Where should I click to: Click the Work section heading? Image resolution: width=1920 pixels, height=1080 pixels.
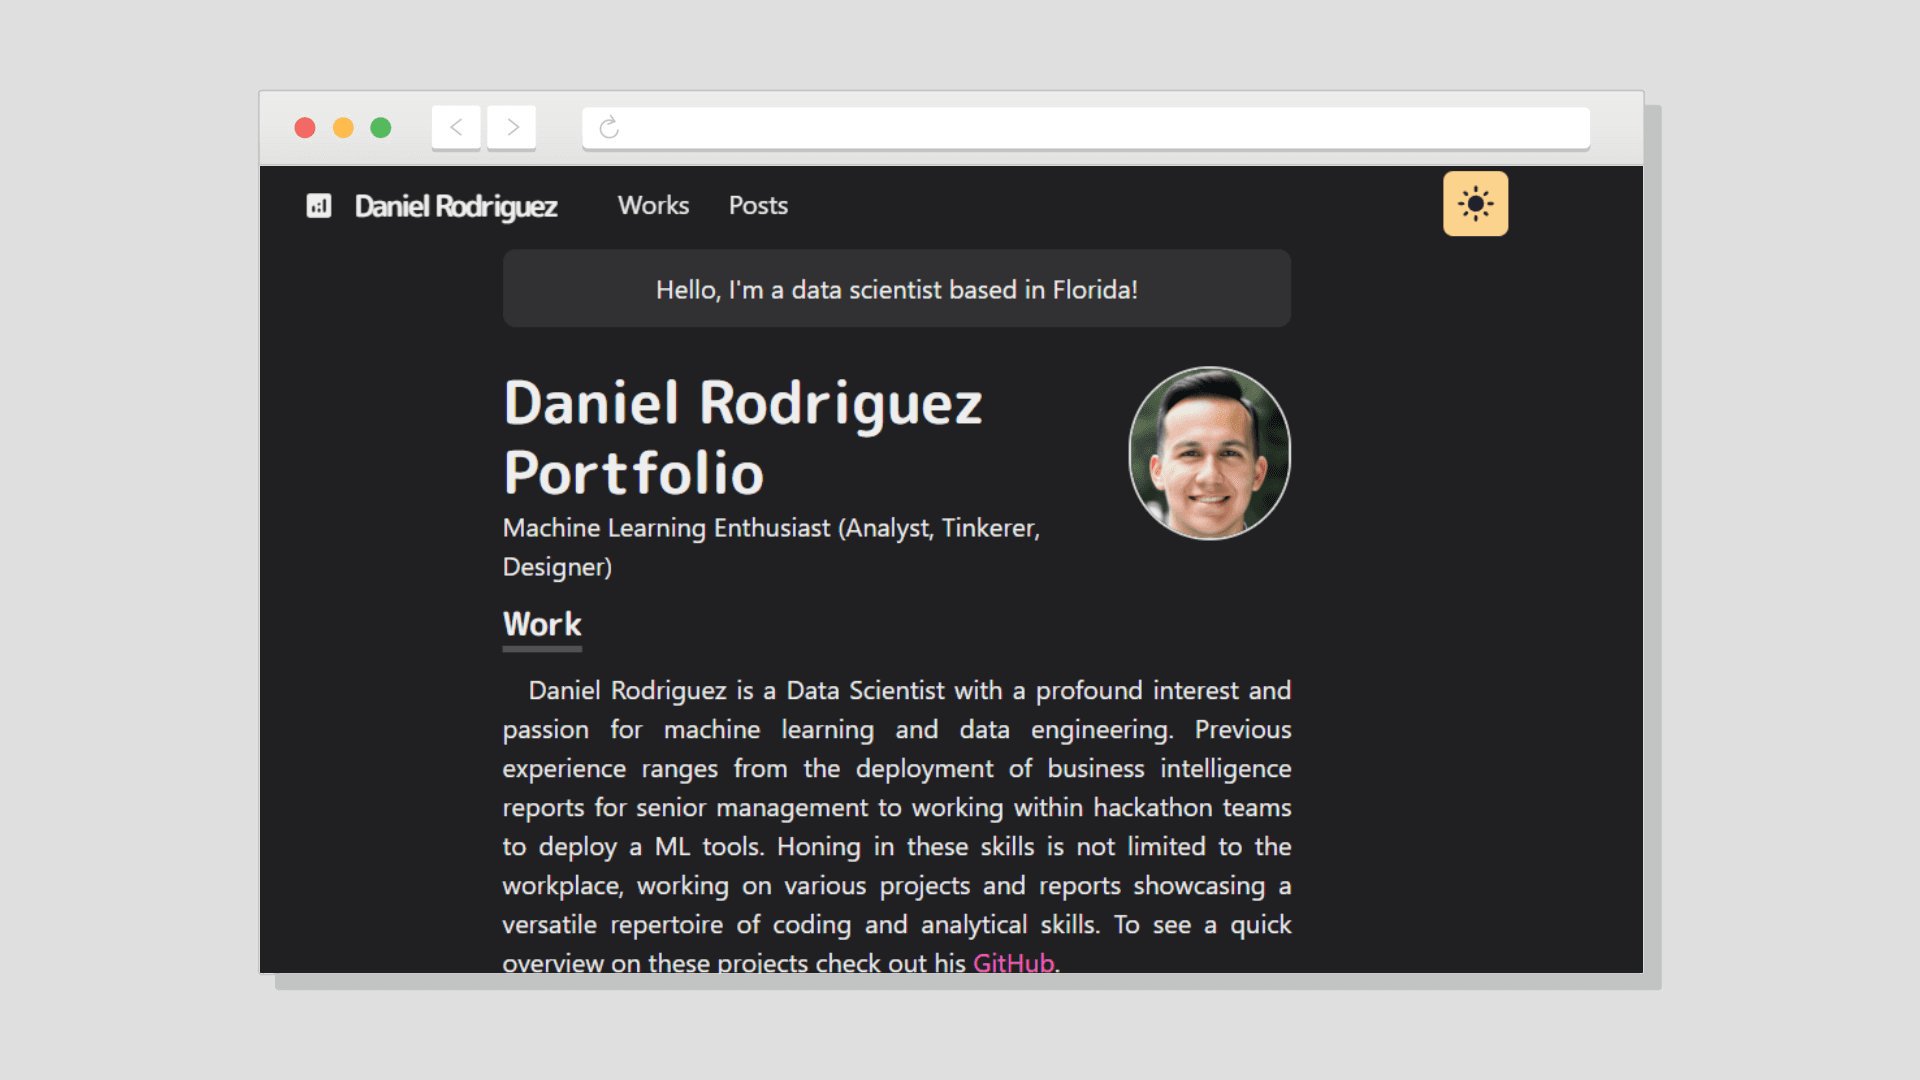[x=541, y=624]
